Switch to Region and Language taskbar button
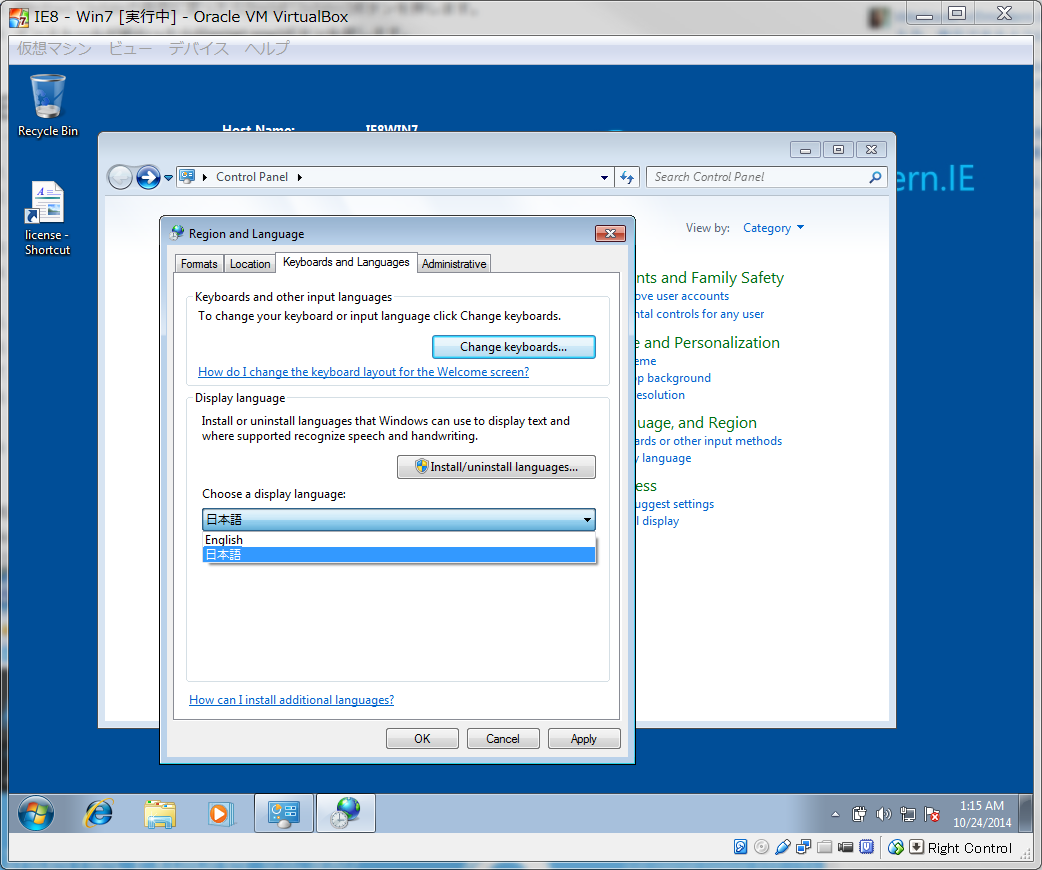 (x=346, y=813)
